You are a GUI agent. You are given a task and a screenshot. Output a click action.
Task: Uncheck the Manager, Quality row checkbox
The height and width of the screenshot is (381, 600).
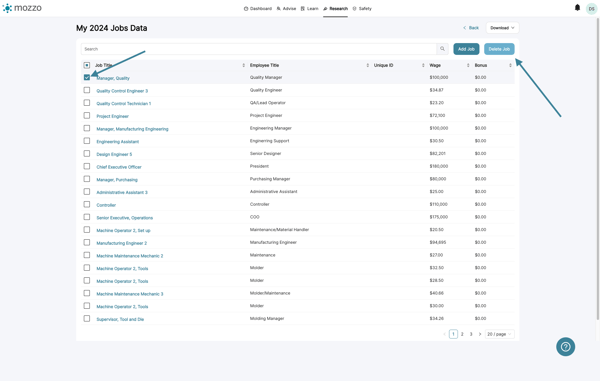(x=87, y=77)
